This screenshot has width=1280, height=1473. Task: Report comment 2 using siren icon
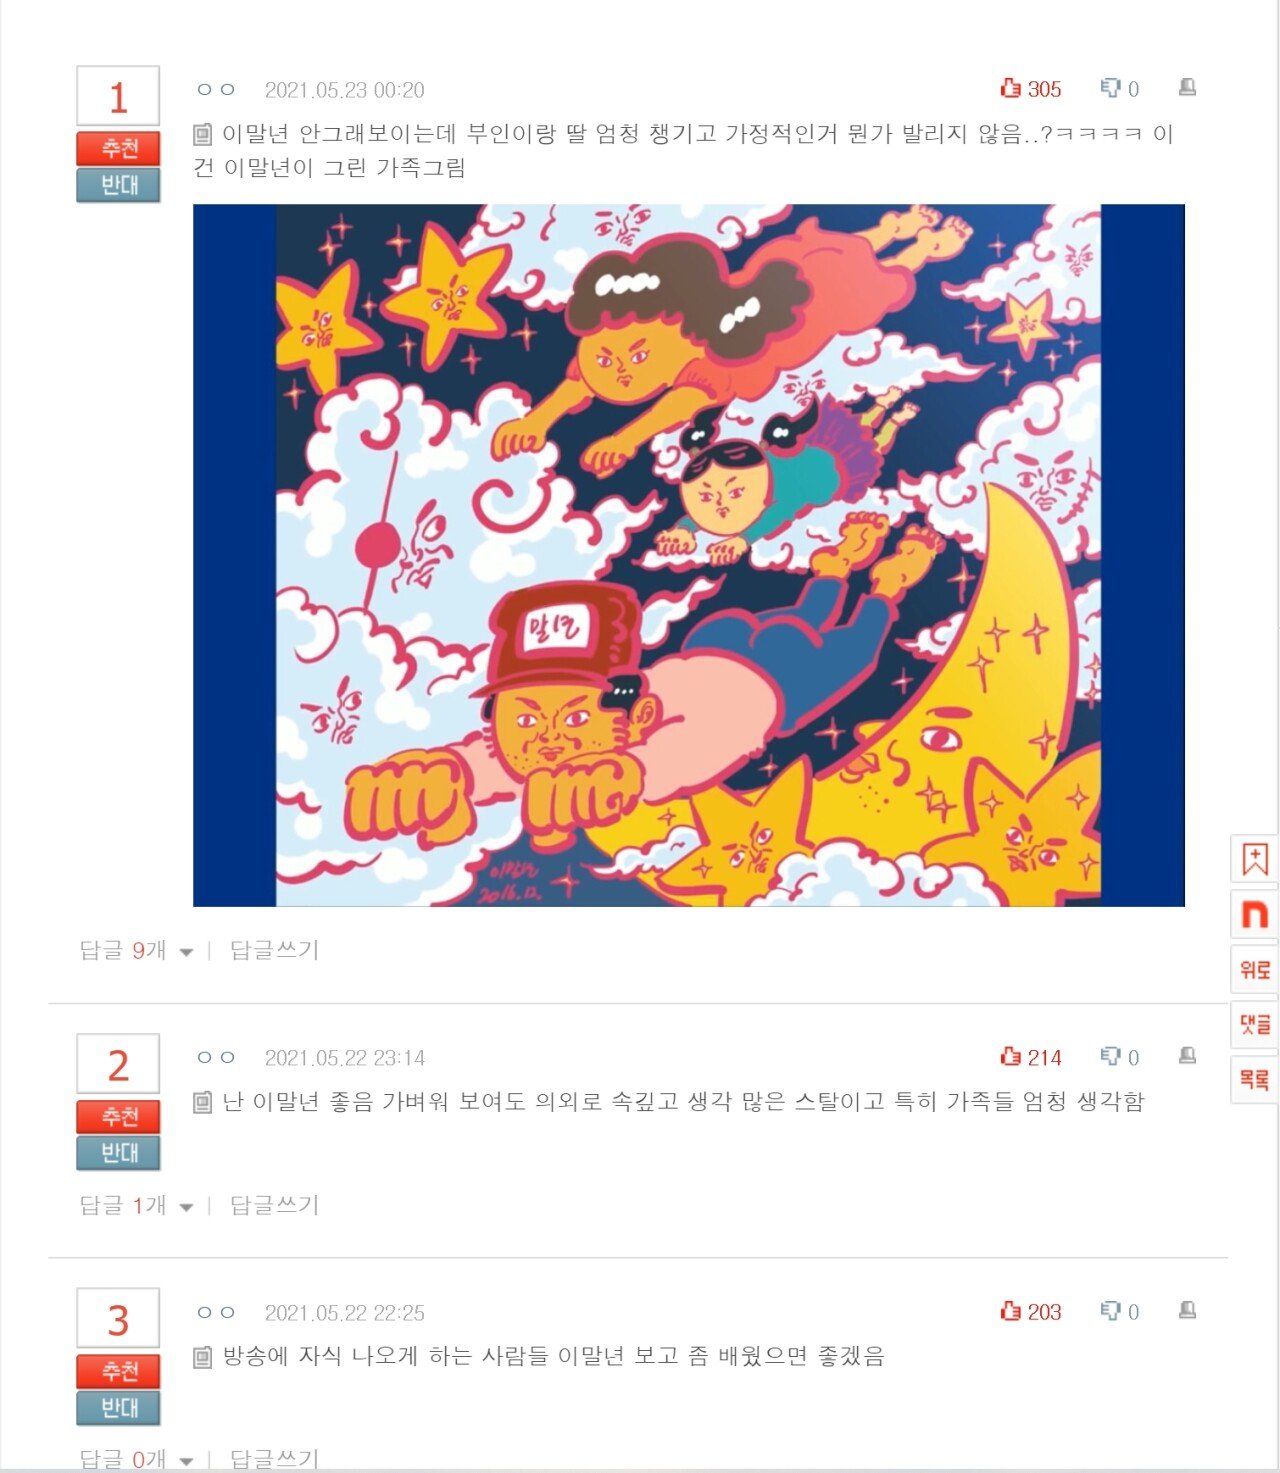(1187, 1056)
